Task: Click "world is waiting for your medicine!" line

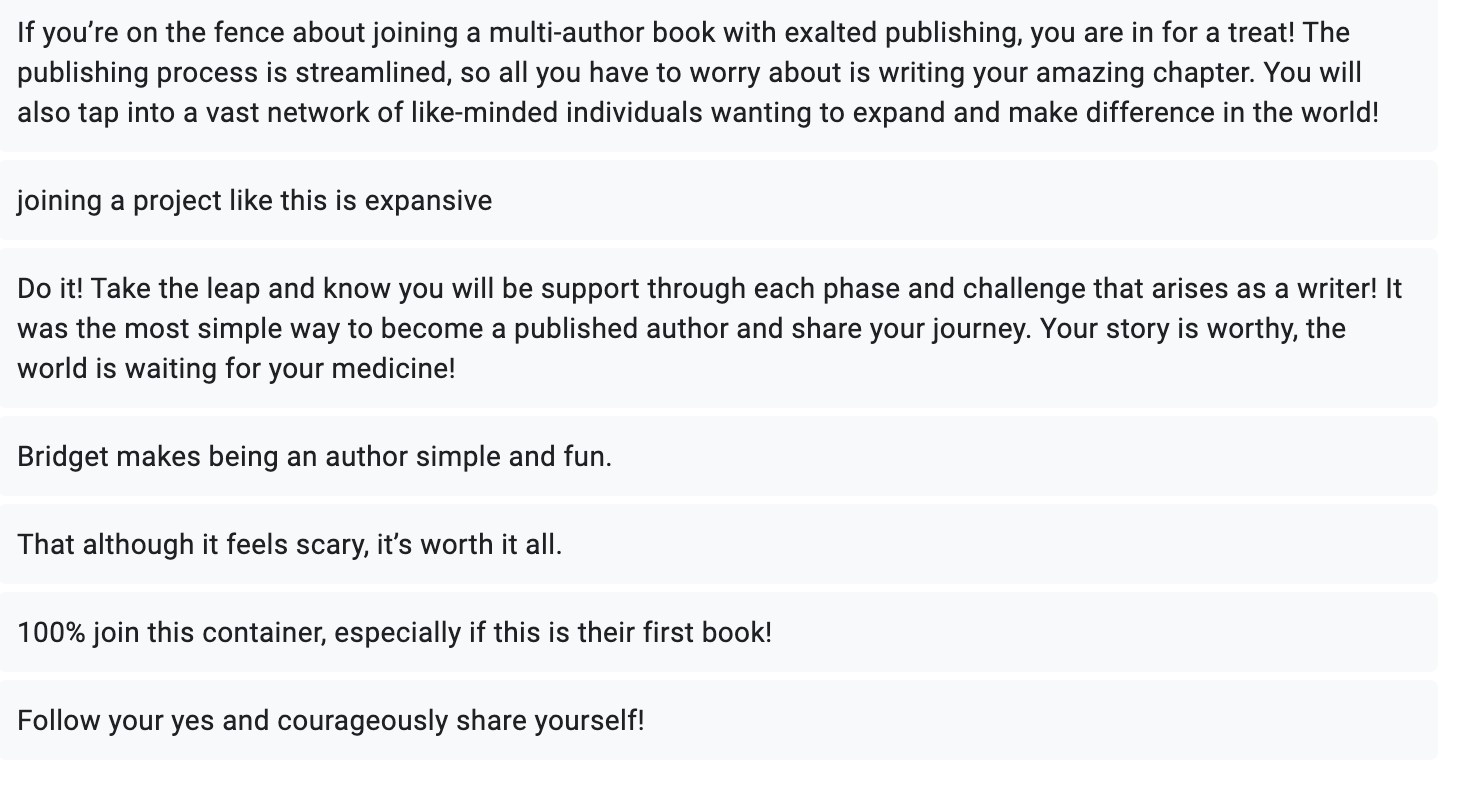Action: click(236, 369)
